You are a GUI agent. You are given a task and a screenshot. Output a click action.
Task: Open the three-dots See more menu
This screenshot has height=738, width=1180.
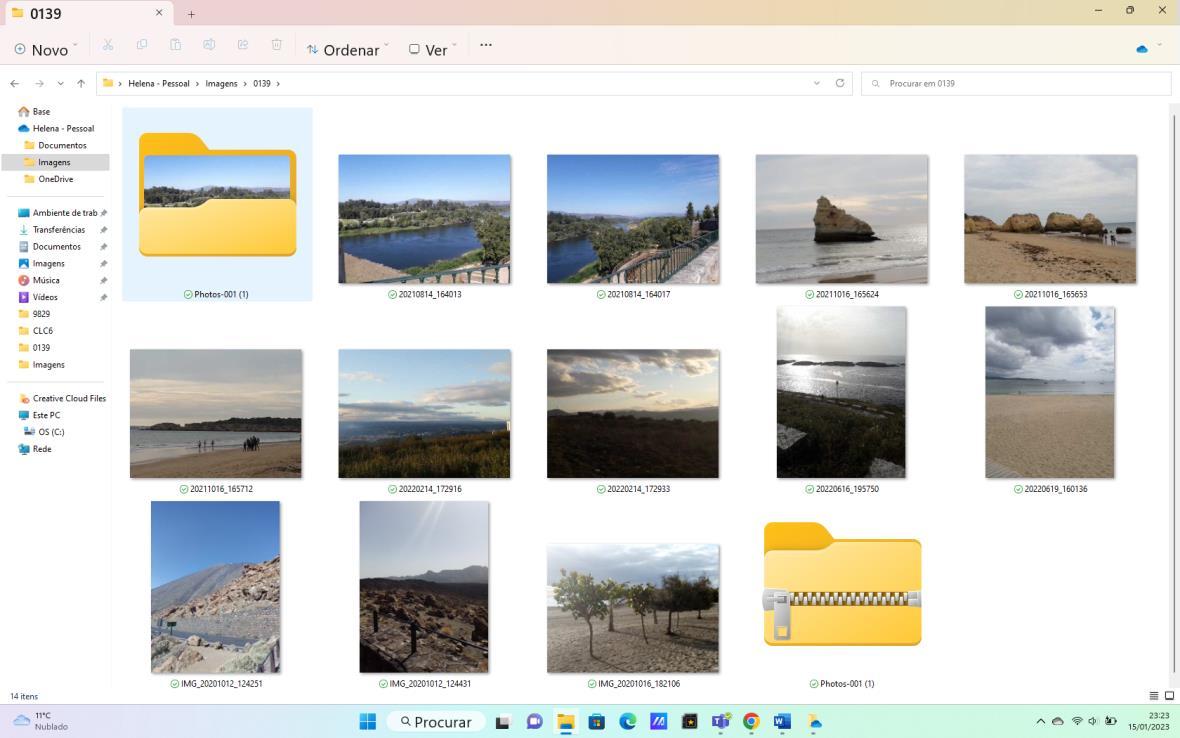pos(486,45)
